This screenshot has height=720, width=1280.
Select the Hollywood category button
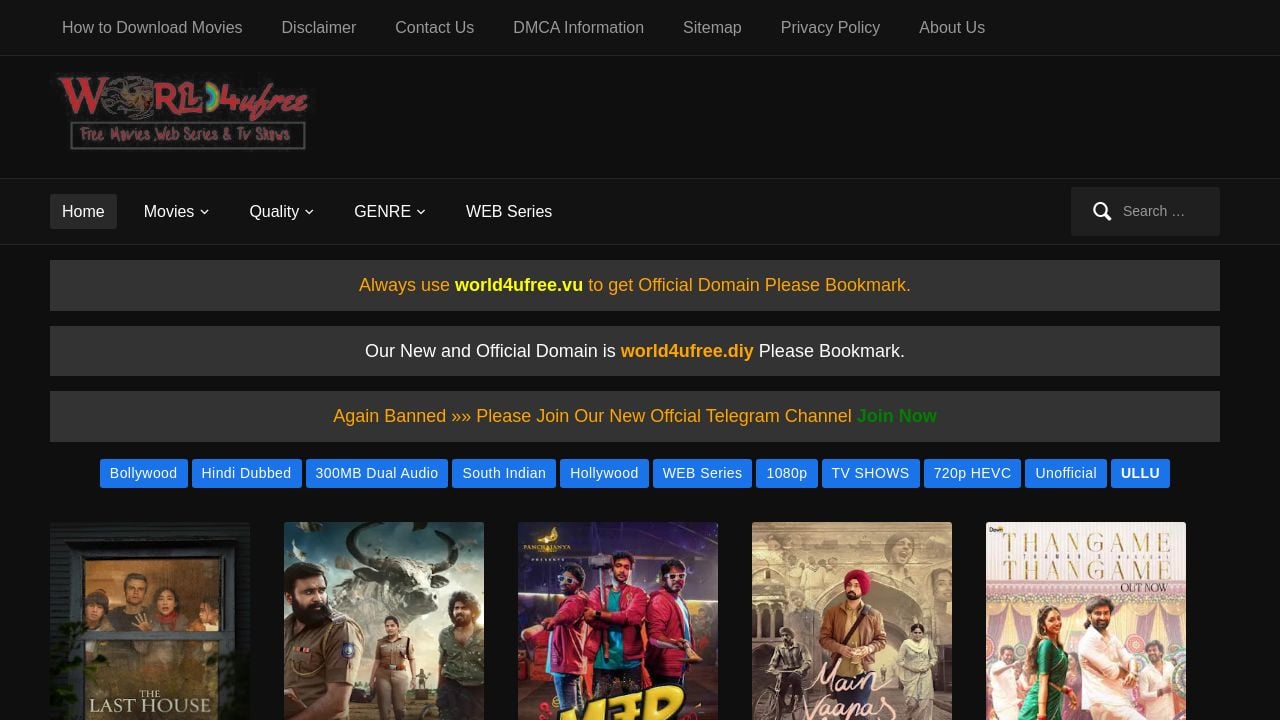[x=604, y=473]
